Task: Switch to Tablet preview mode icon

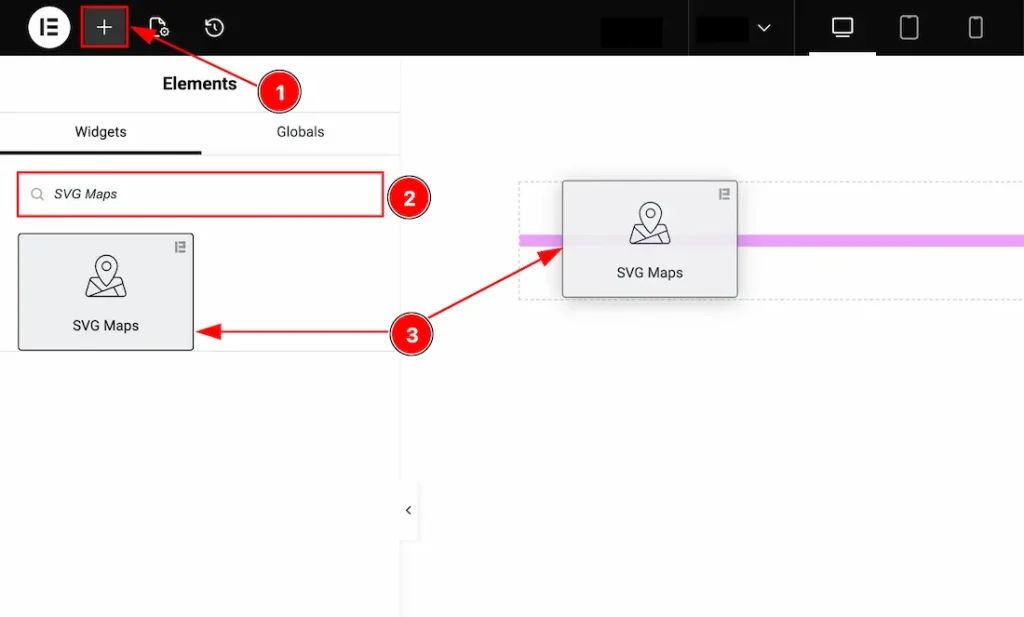Action: 908,28
